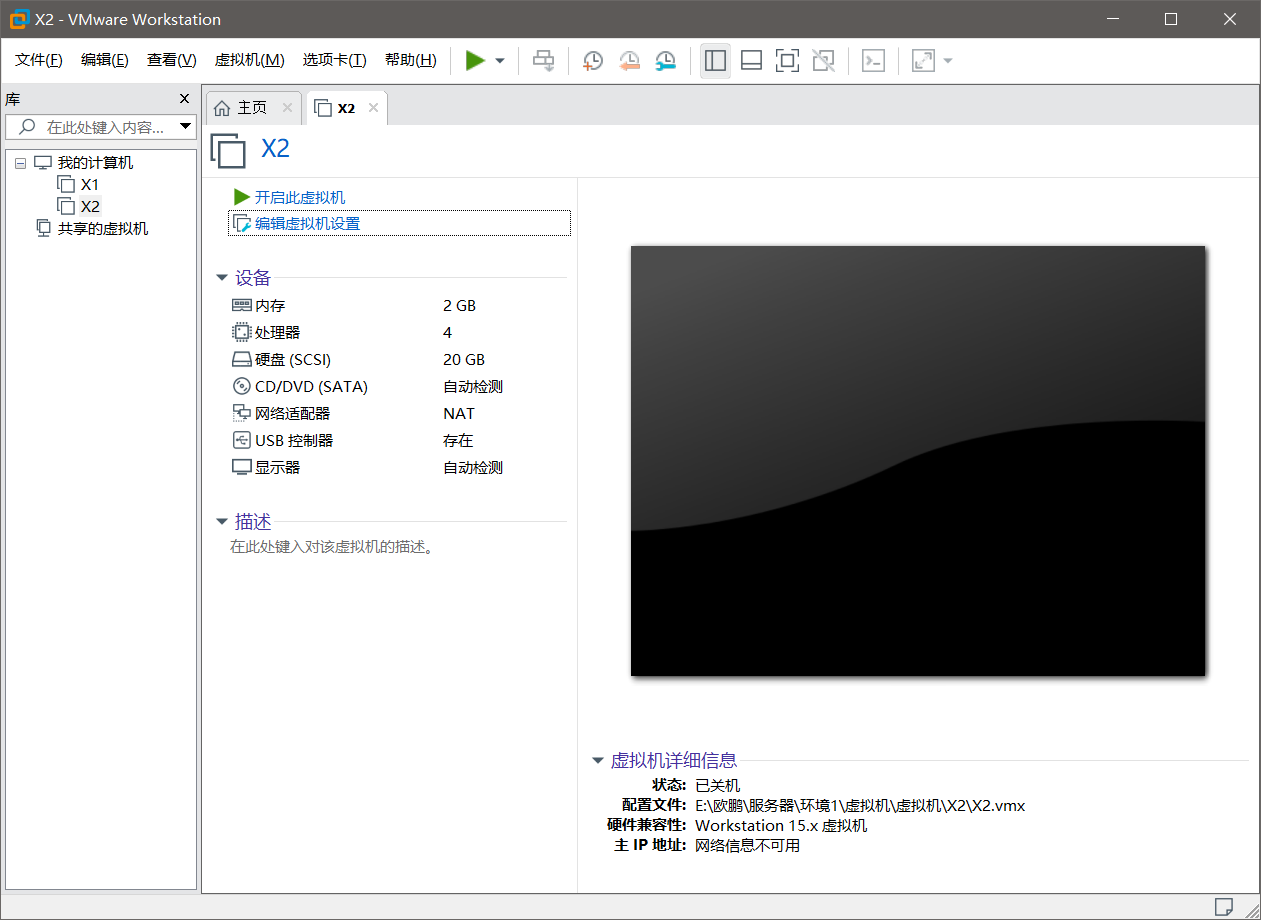
Task: Click the 内存 memory device icon
Action: 241,305
